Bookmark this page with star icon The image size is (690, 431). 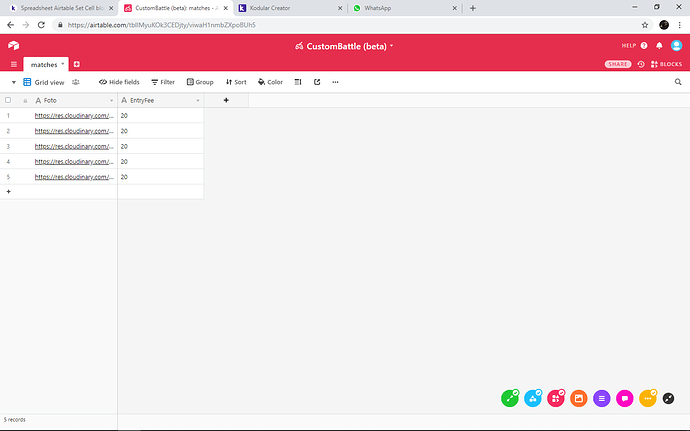tap(645, 25)
